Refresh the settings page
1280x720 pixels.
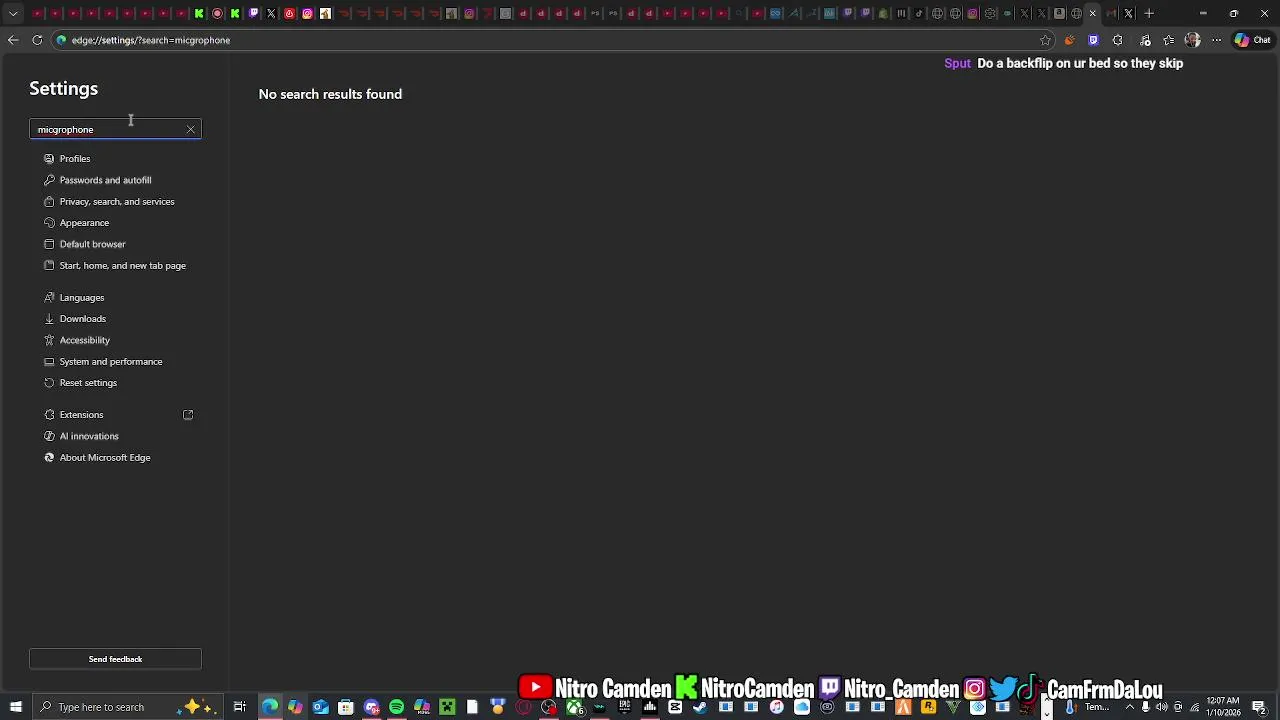37,40
